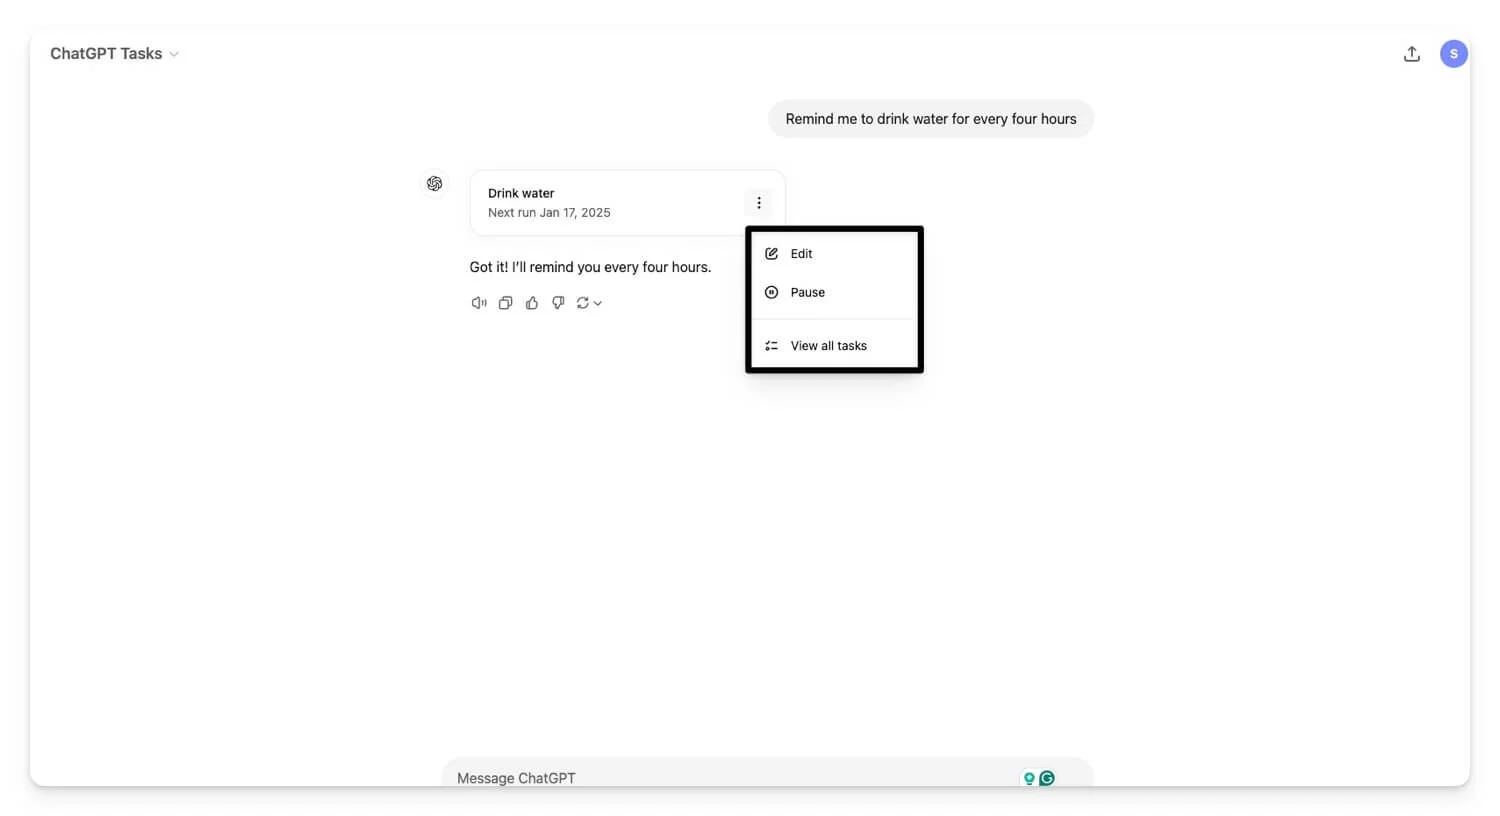
Task: Click the green lightbulb extension icon
Action: (x=1029, y=778)
